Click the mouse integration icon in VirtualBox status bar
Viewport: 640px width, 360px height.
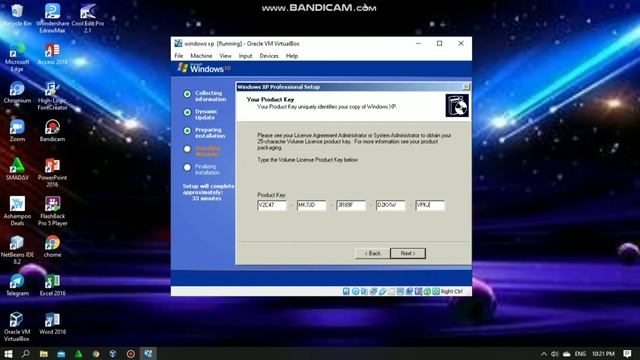click(427, 291)
